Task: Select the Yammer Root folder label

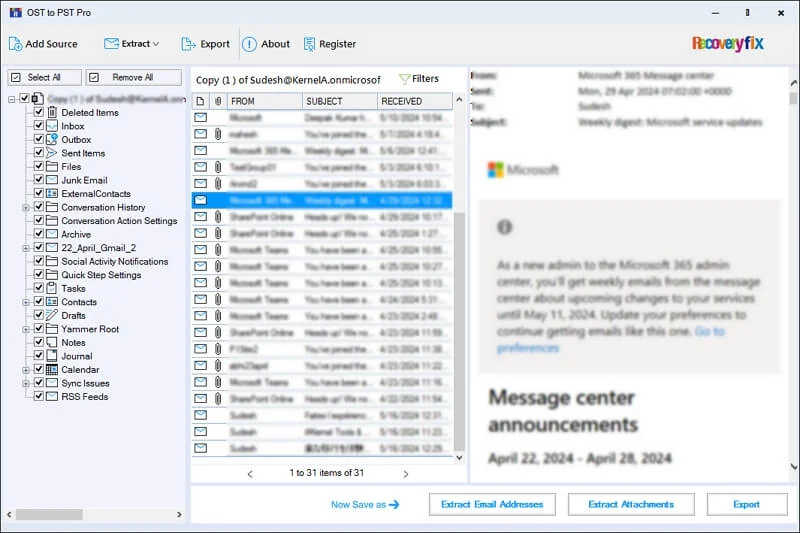Action: tap(90, 329)
